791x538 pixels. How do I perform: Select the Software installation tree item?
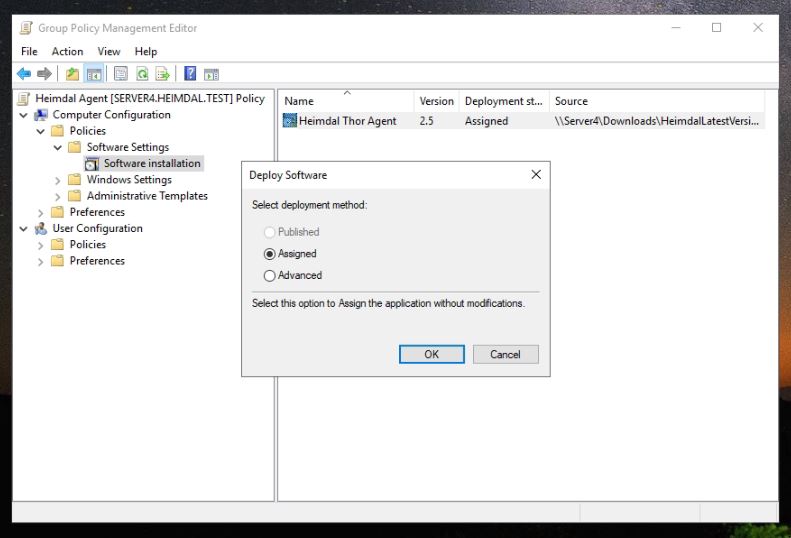pyautogui.click(x=152, y=164)
